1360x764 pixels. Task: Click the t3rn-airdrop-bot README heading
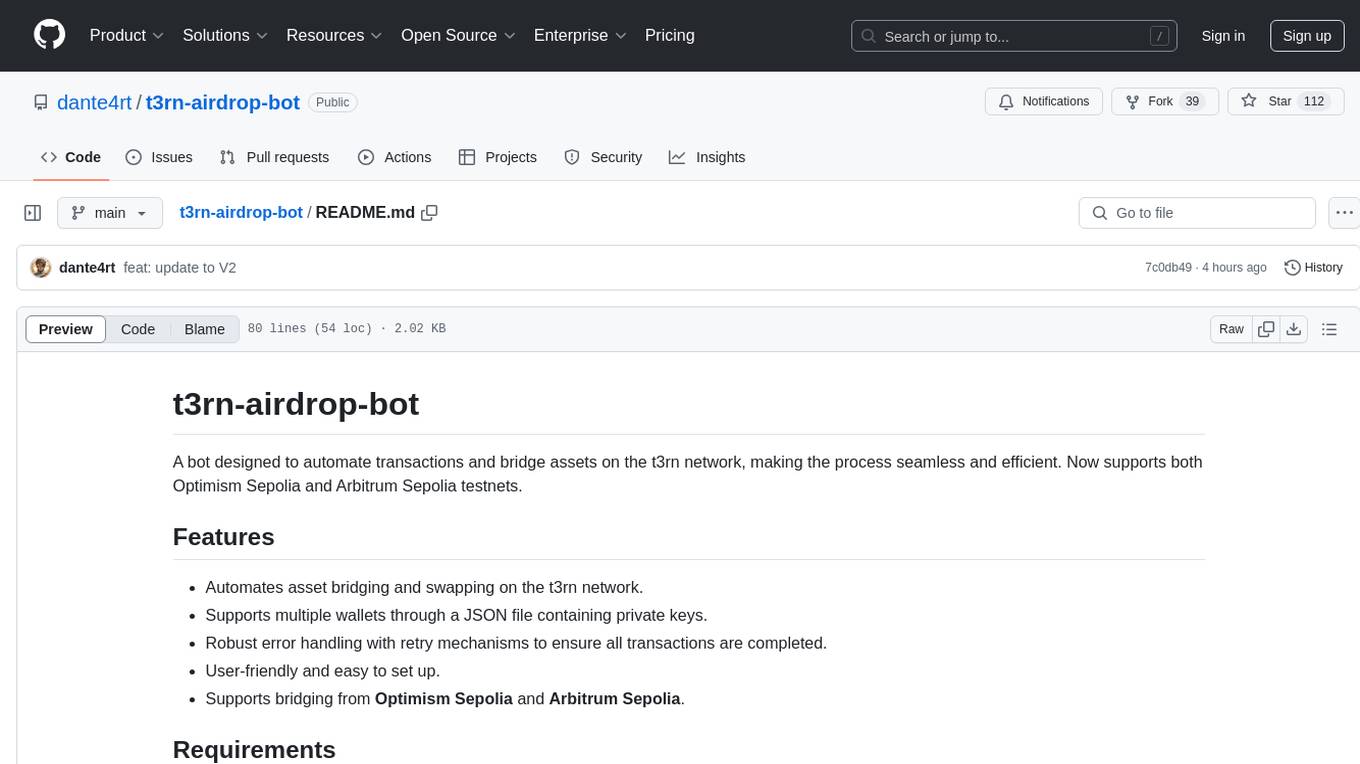[296, 404]
